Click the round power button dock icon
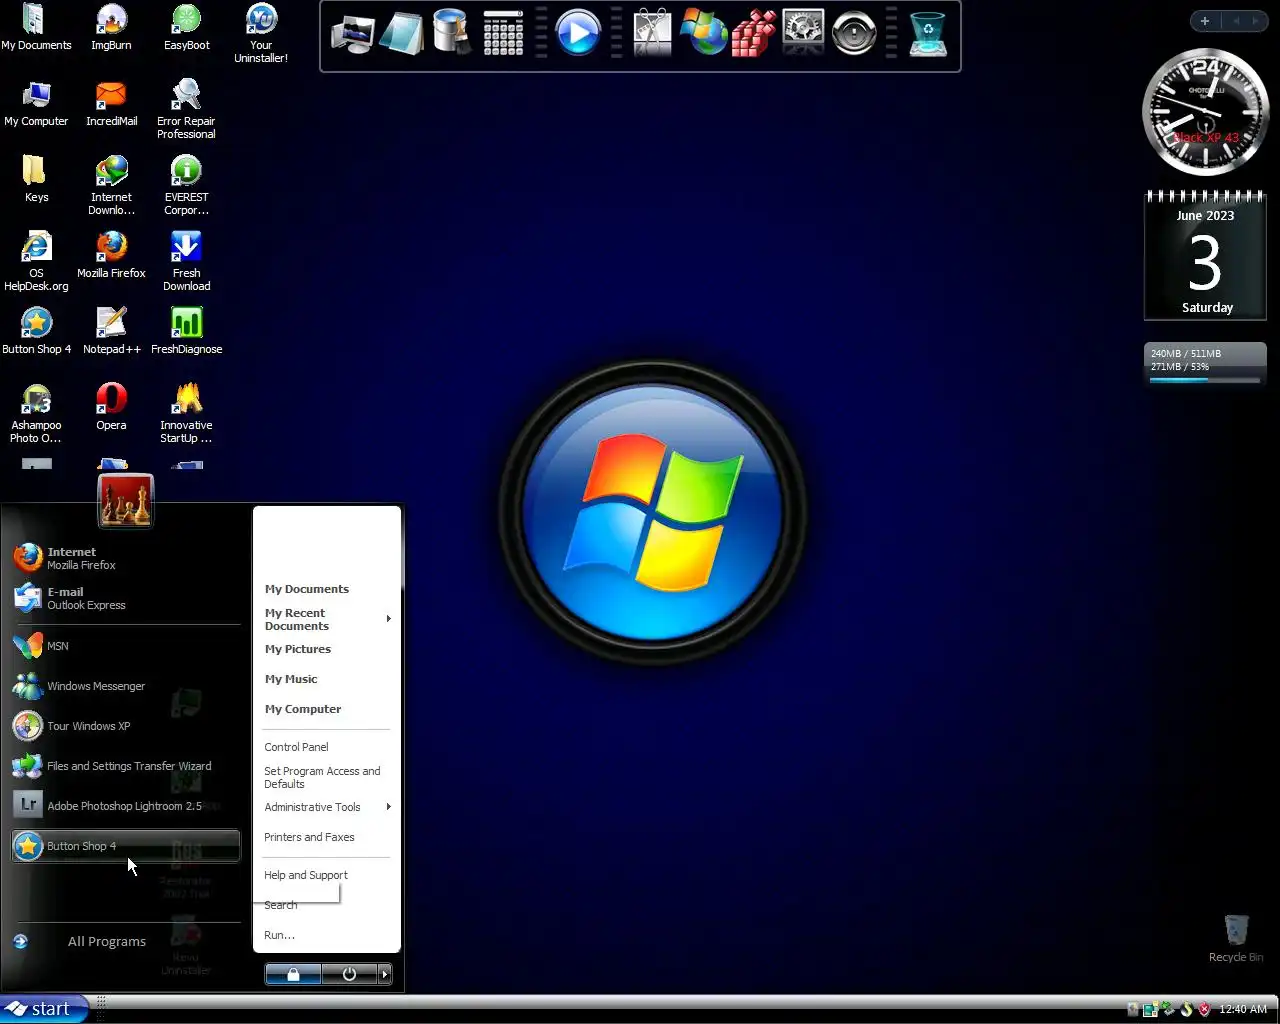The height and width of the screenshot is (1024, 1280). [854, 35]
